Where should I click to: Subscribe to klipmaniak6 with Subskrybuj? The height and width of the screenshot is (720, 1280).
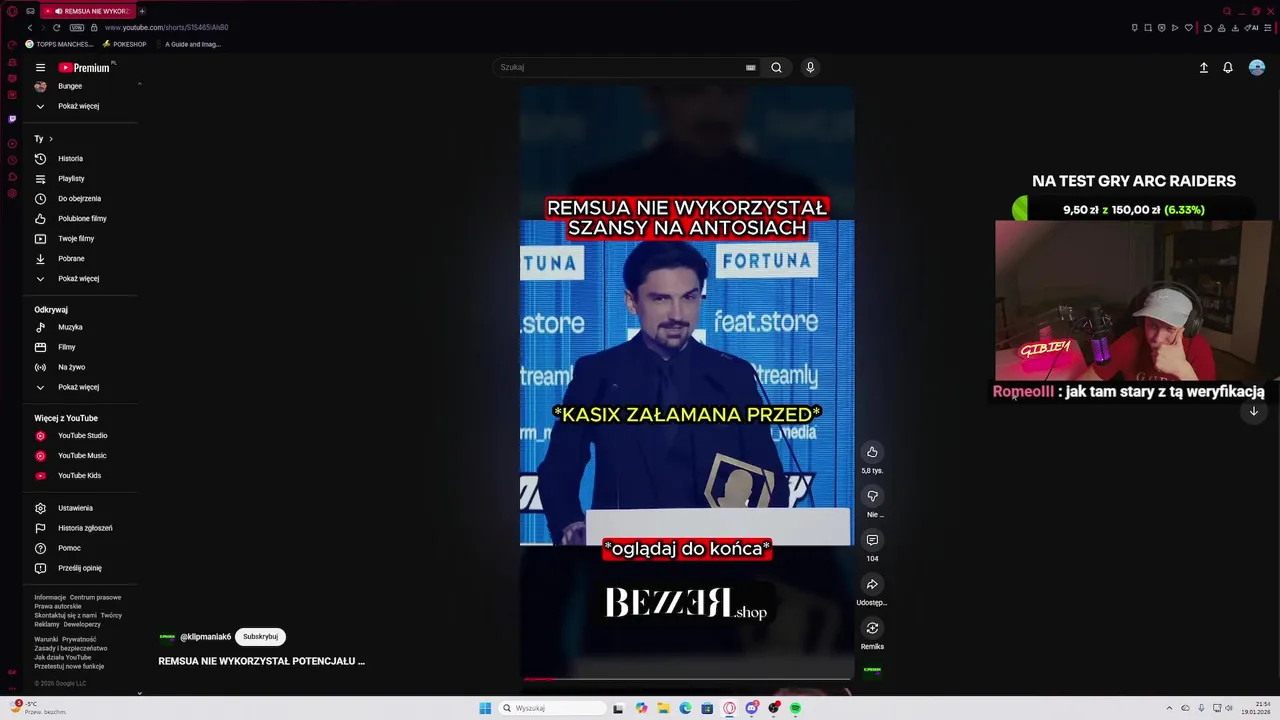pyautogui.click(x=260, y=637)
